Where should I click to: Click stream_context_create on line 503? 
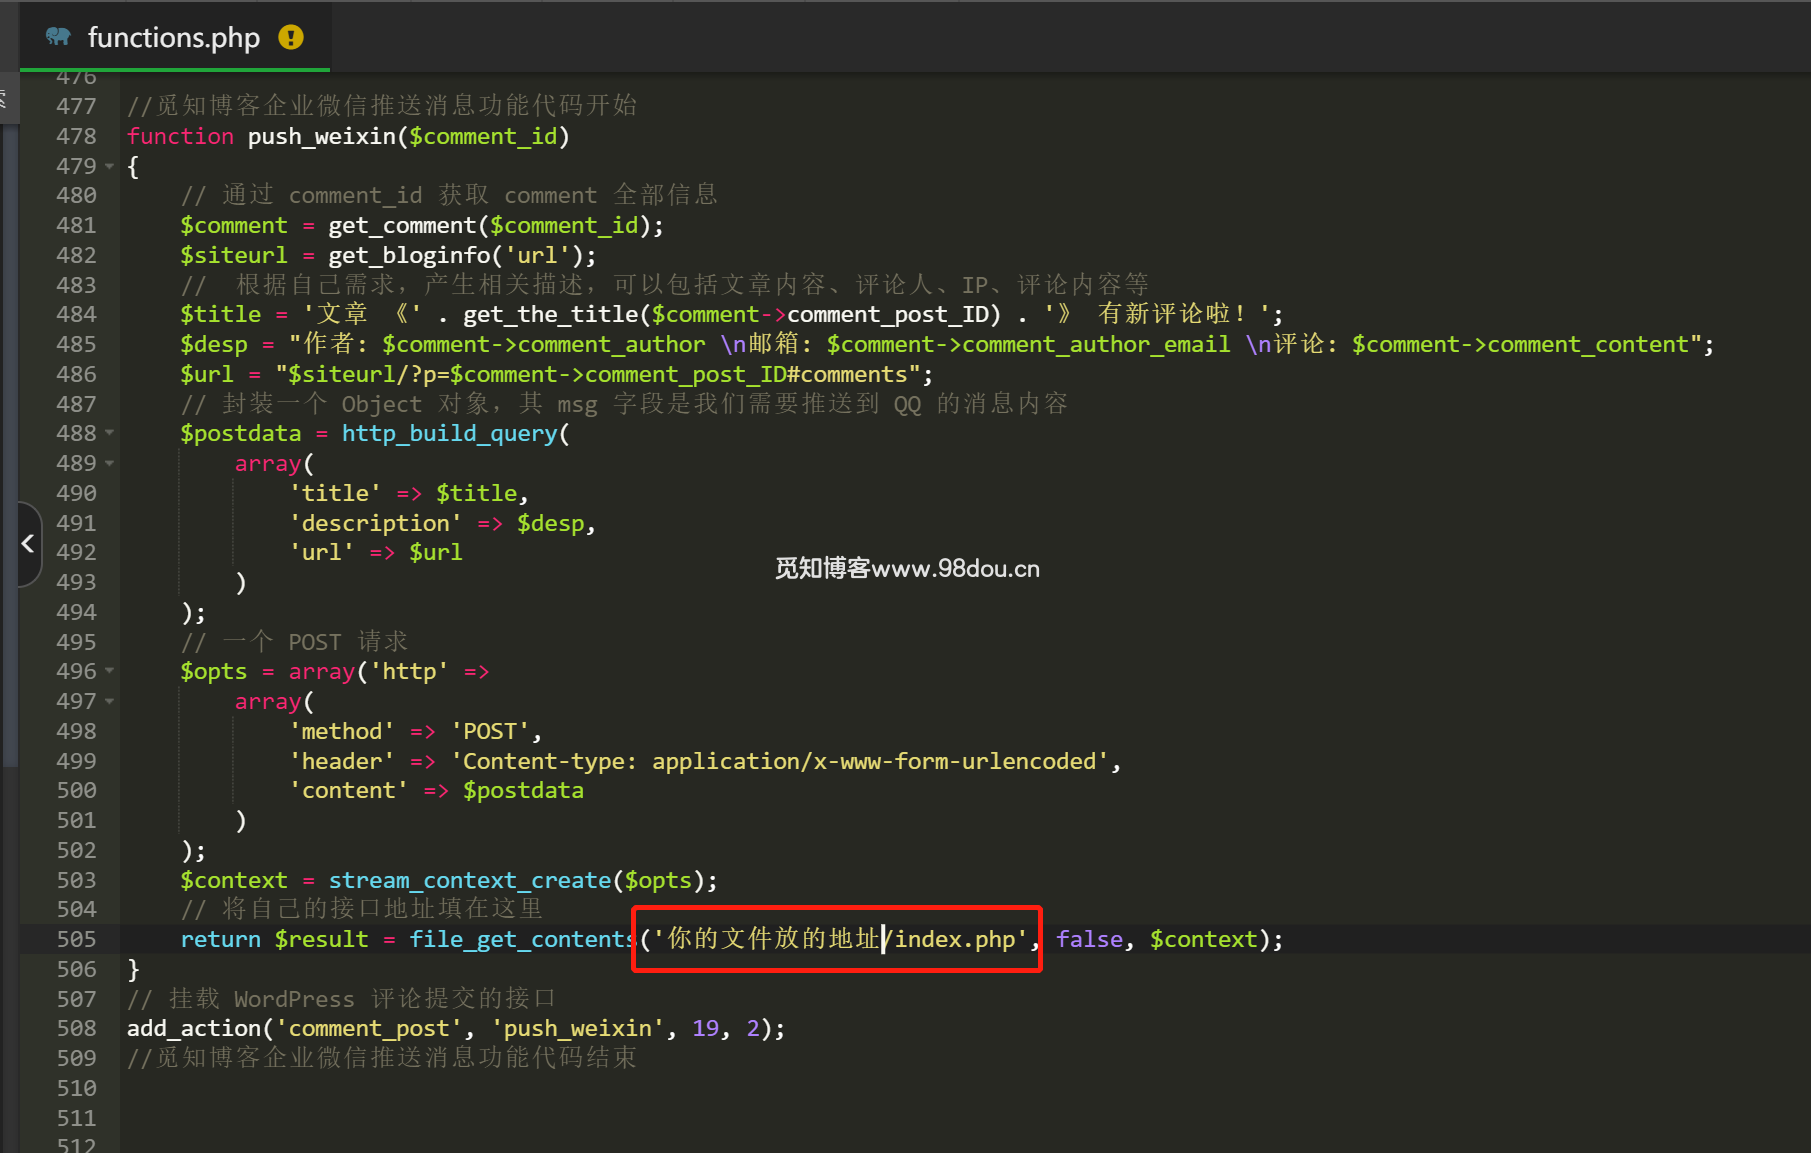click(x=470, y=881)
